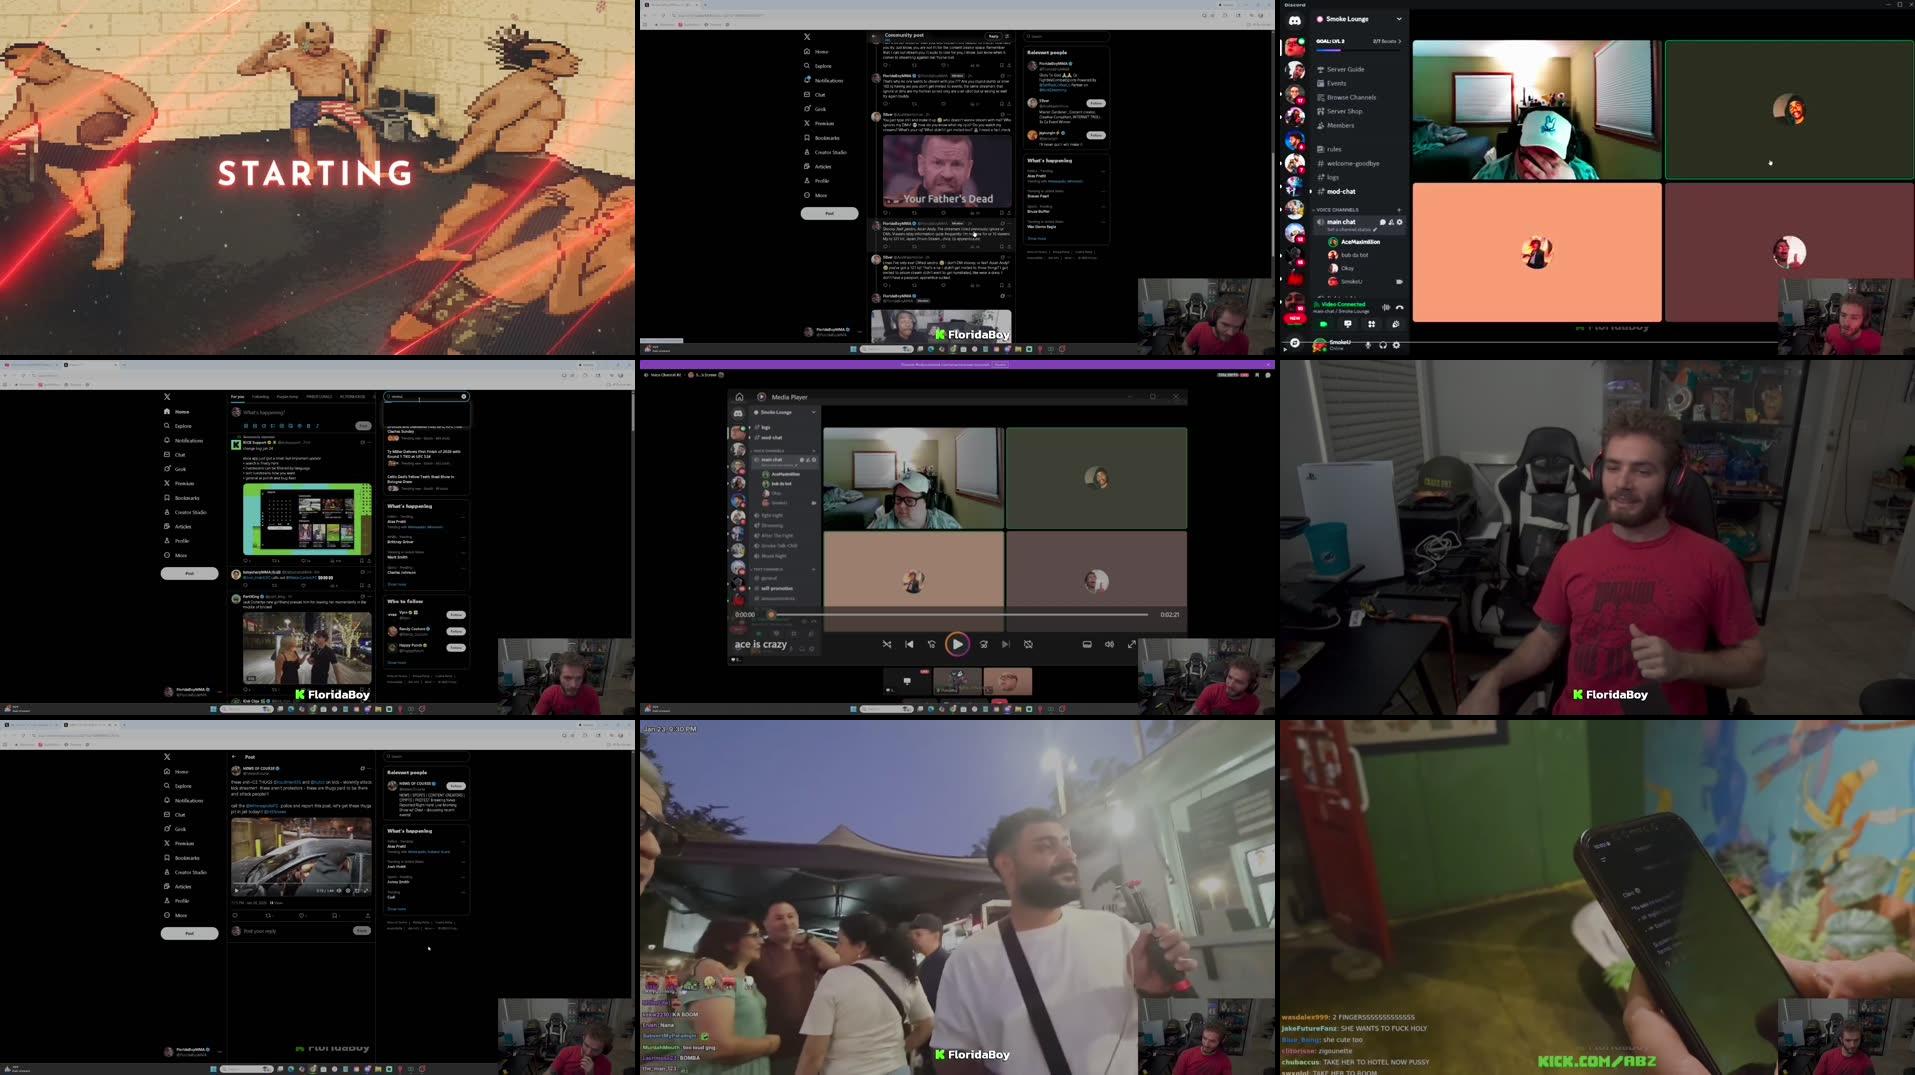Mute the microphone in Discord user bar
This screenshot has height=1075, width=1915.
coord(1367,345)
